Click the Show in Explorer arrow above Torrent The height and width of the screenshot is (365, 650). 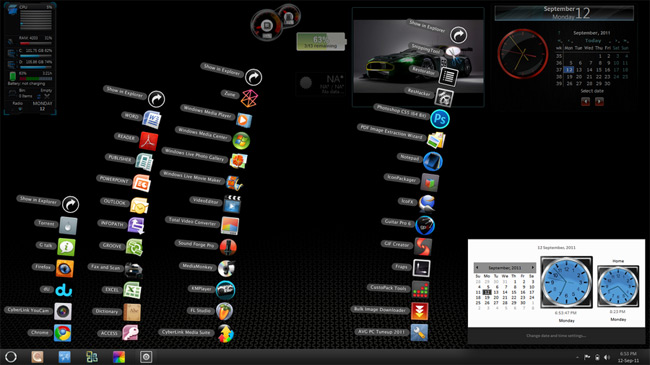pos(70,204)
